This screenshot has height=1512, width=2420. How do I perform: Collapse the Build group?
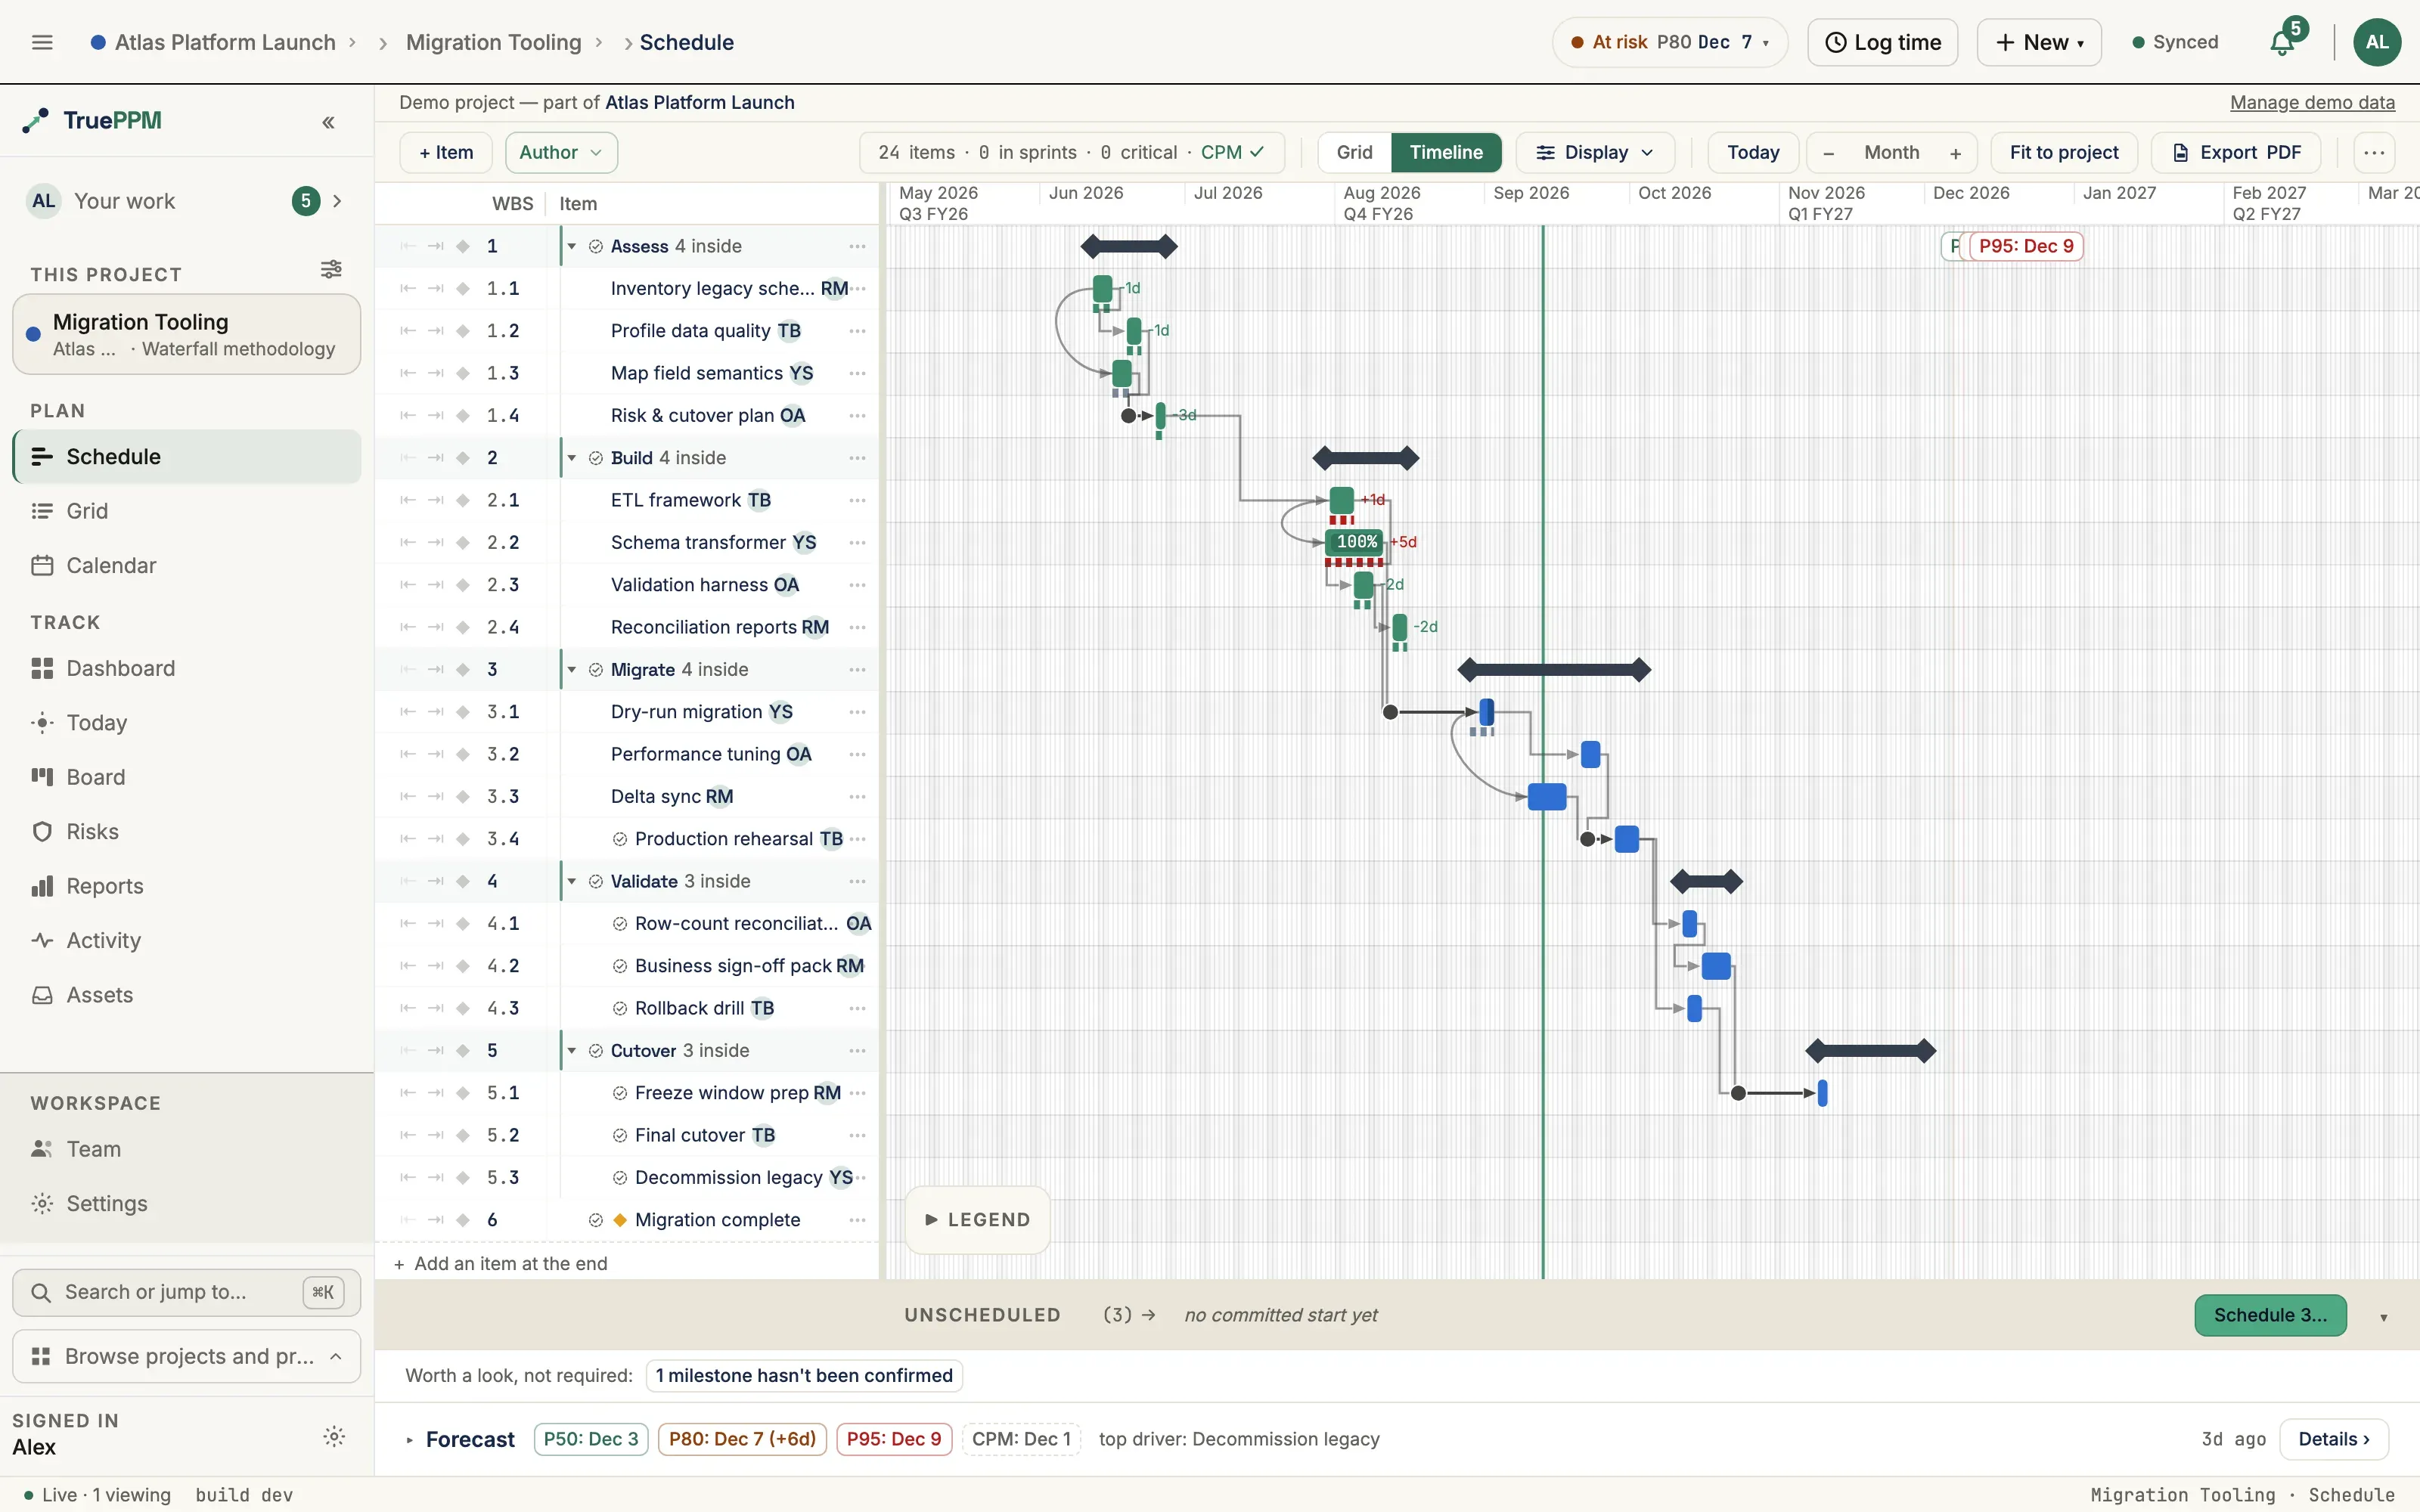572,458
